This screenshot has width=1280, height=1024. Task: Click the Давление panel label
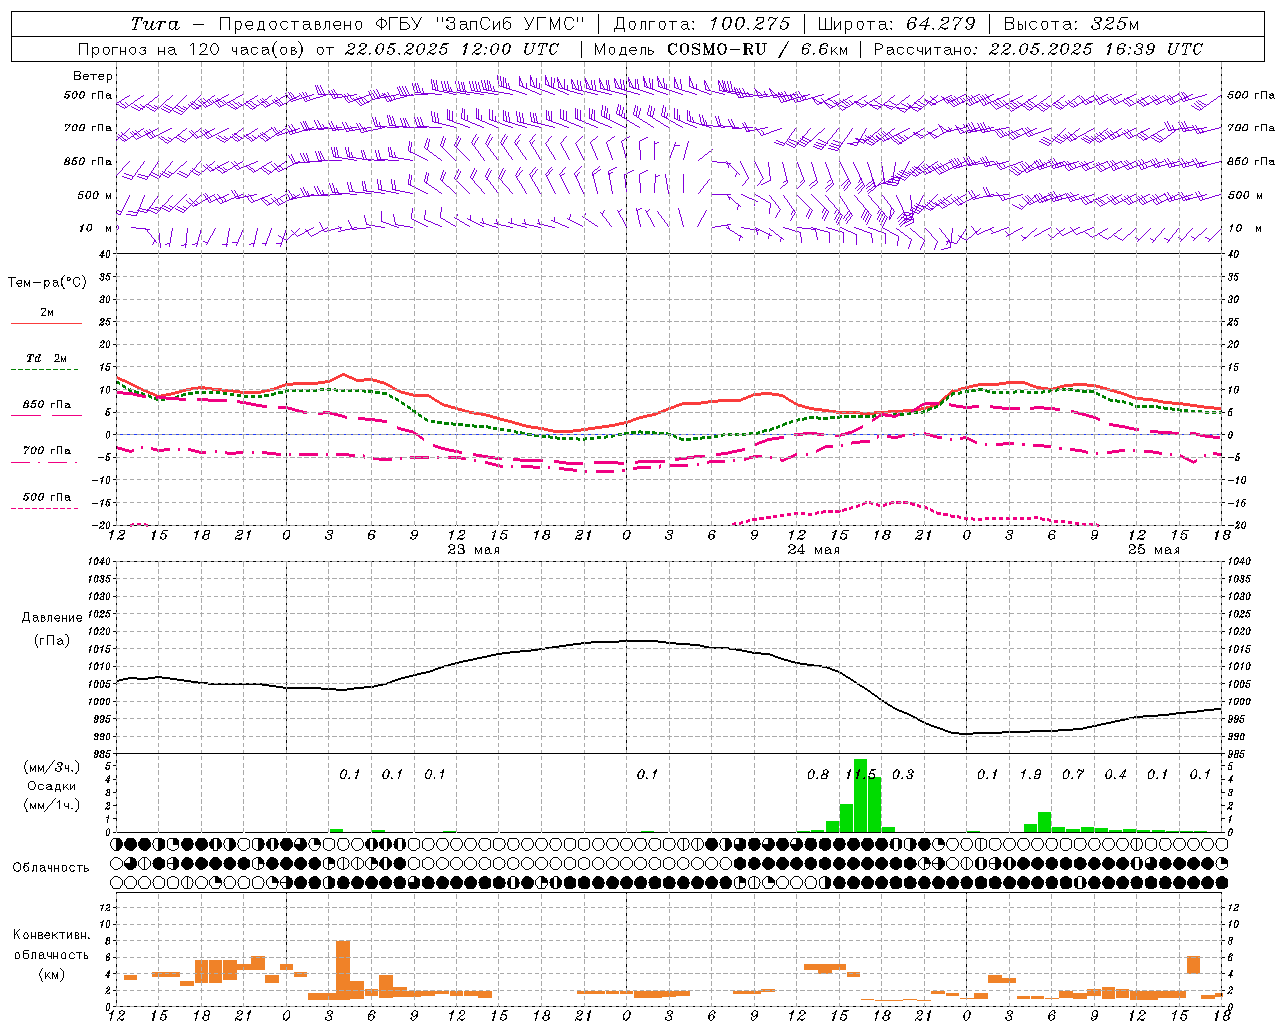point(52,618)
